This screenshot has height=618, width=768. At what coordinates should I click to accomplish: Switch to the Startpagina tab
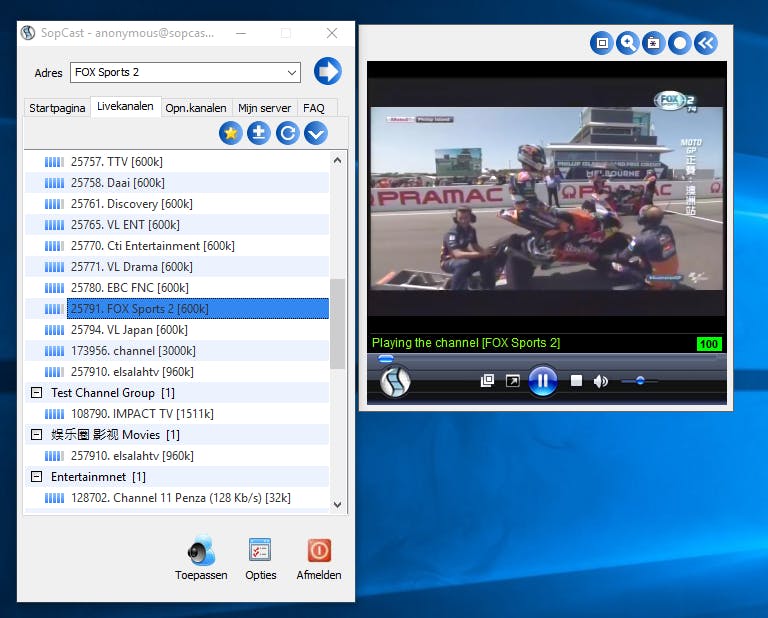tap(57, 108)
